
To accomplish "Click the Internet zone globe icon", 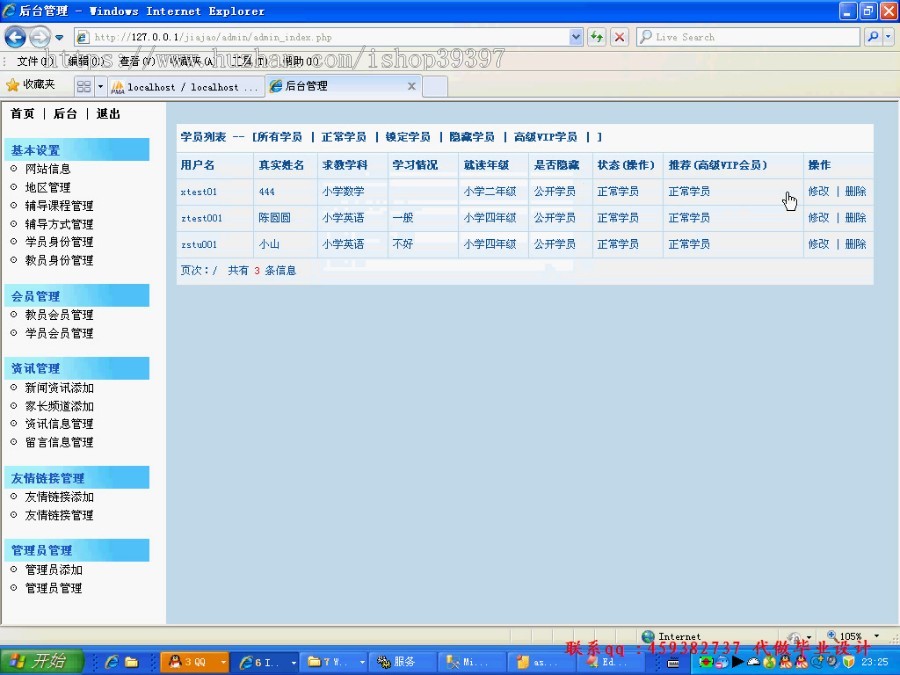I will 648,636.
